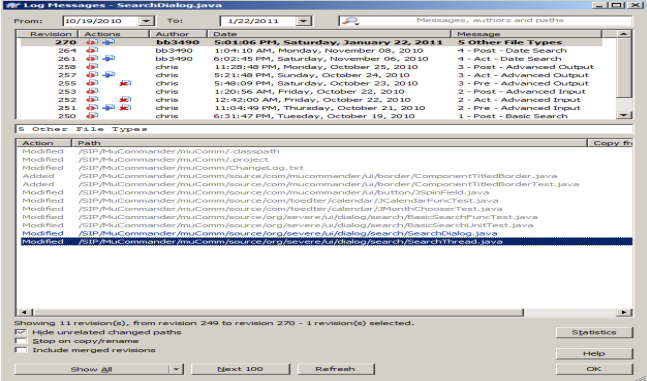
Task: Click the modified icon in revision 255 row
Action: point(92,83)
